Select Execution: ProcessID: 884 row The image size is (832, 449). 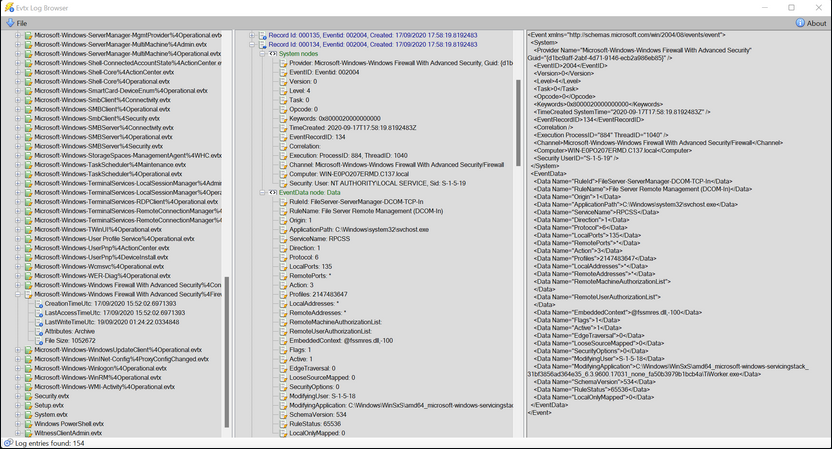(x=348, y=156)
